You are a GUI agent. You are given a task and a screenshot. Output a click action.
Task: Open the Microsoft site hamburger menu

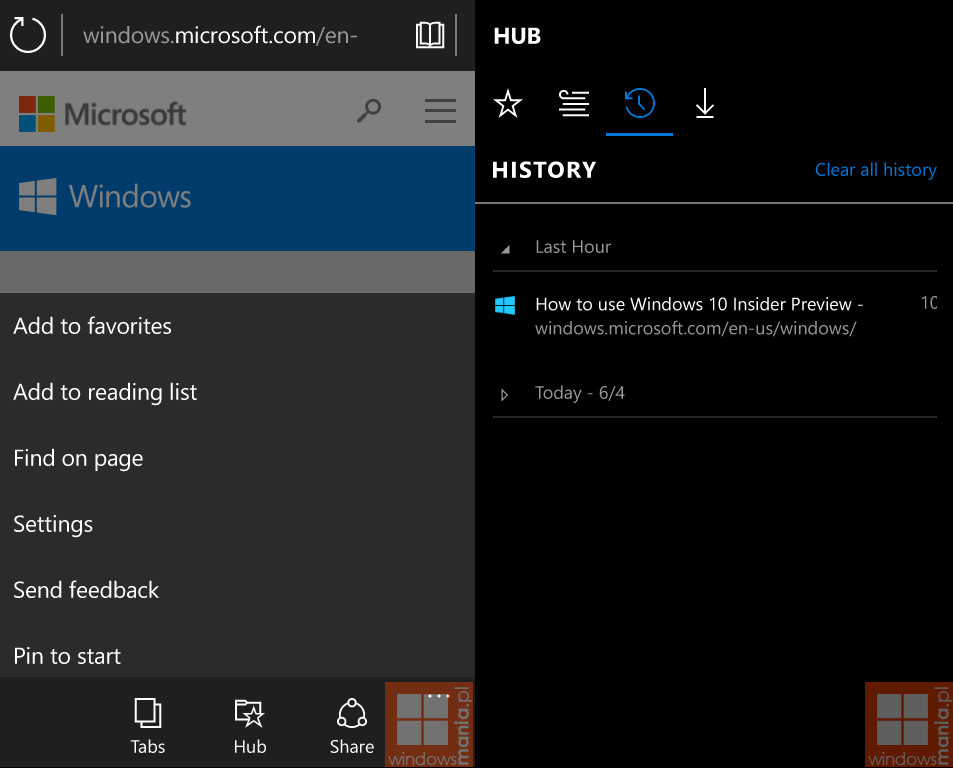[440, 111]
